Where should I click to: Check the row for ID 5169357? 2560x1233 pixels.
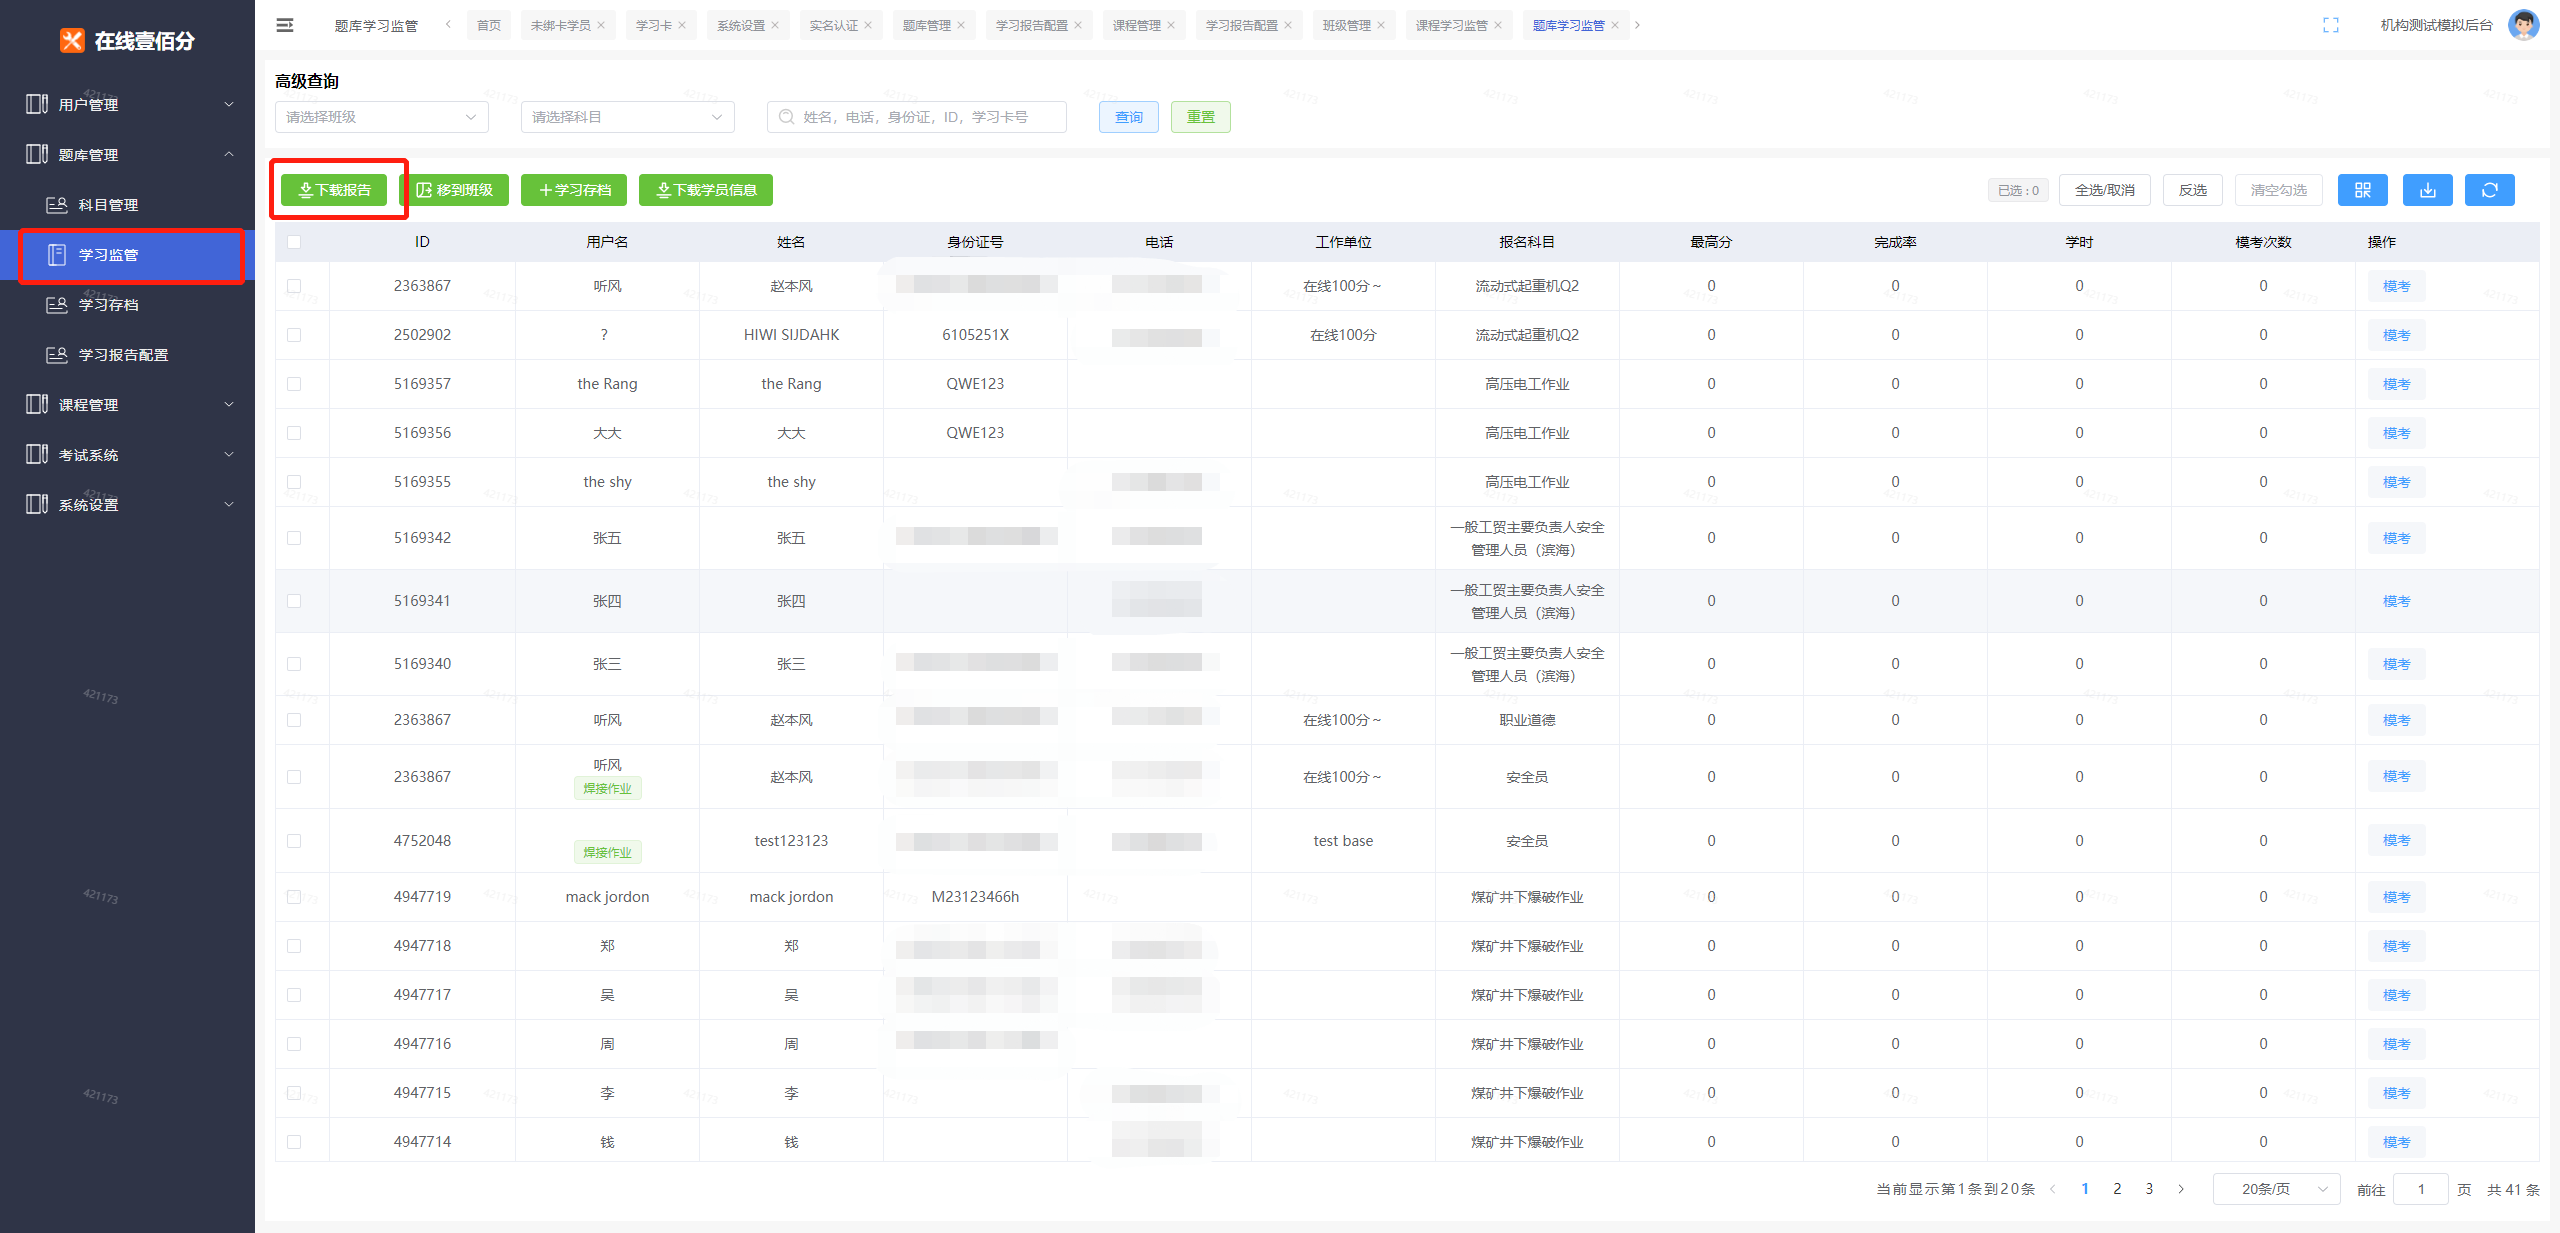[294, 384]
